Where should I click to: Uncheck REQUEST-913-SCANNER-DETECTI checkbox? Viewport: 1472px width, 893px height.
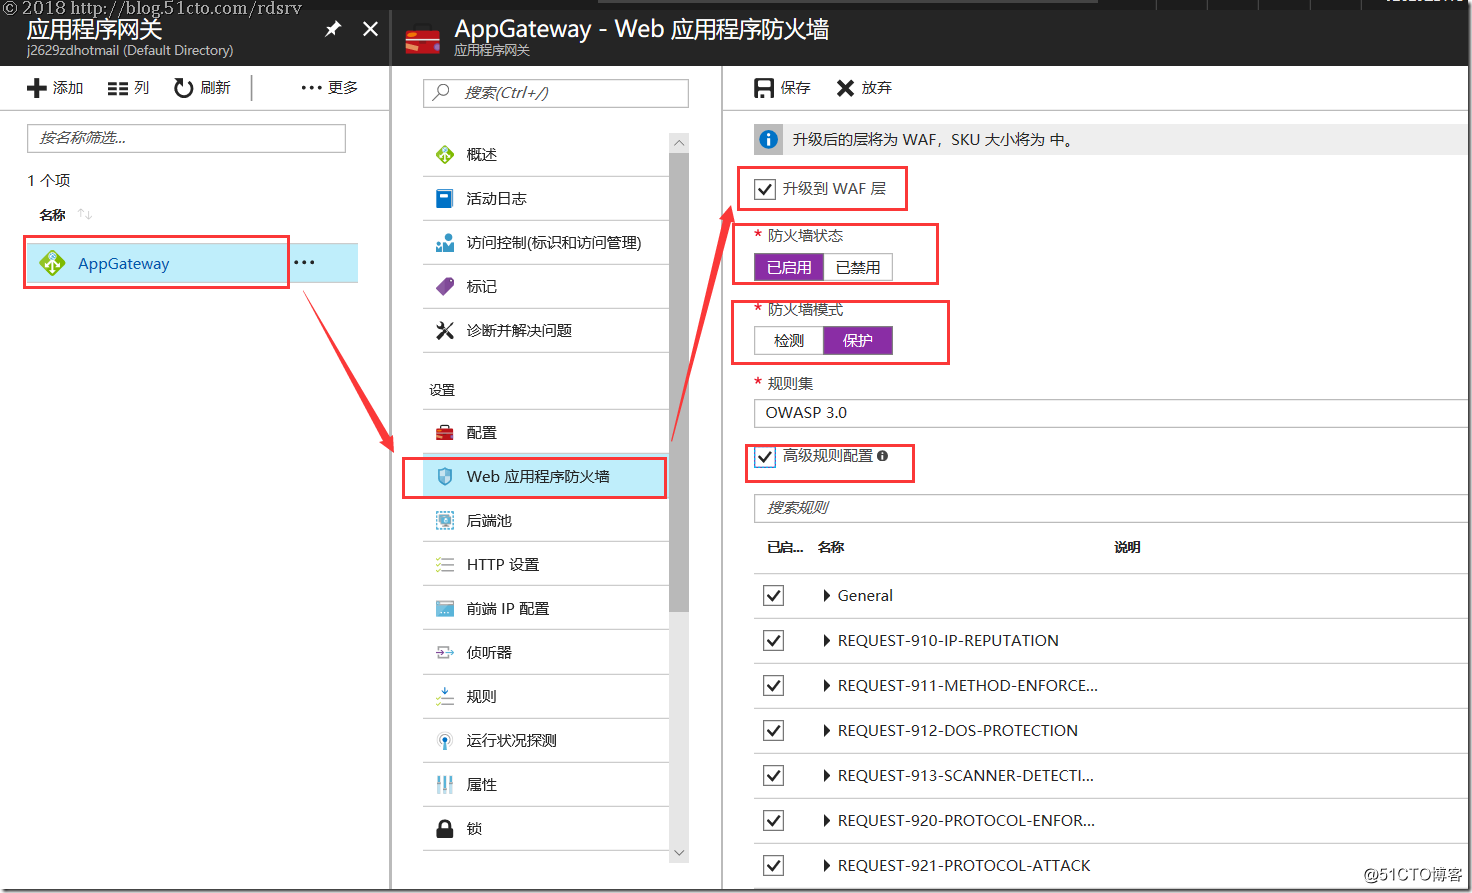[773, 776]
